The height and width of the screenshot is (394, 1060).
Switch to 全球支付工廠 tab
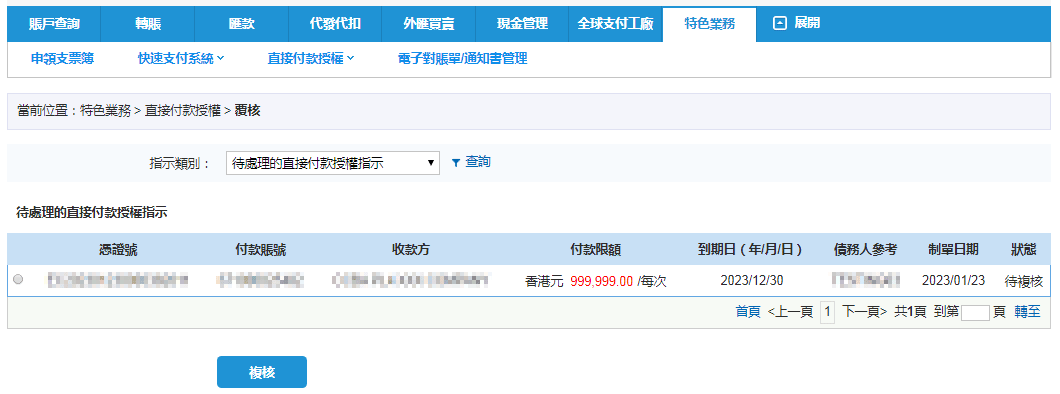tap(615, 24)
